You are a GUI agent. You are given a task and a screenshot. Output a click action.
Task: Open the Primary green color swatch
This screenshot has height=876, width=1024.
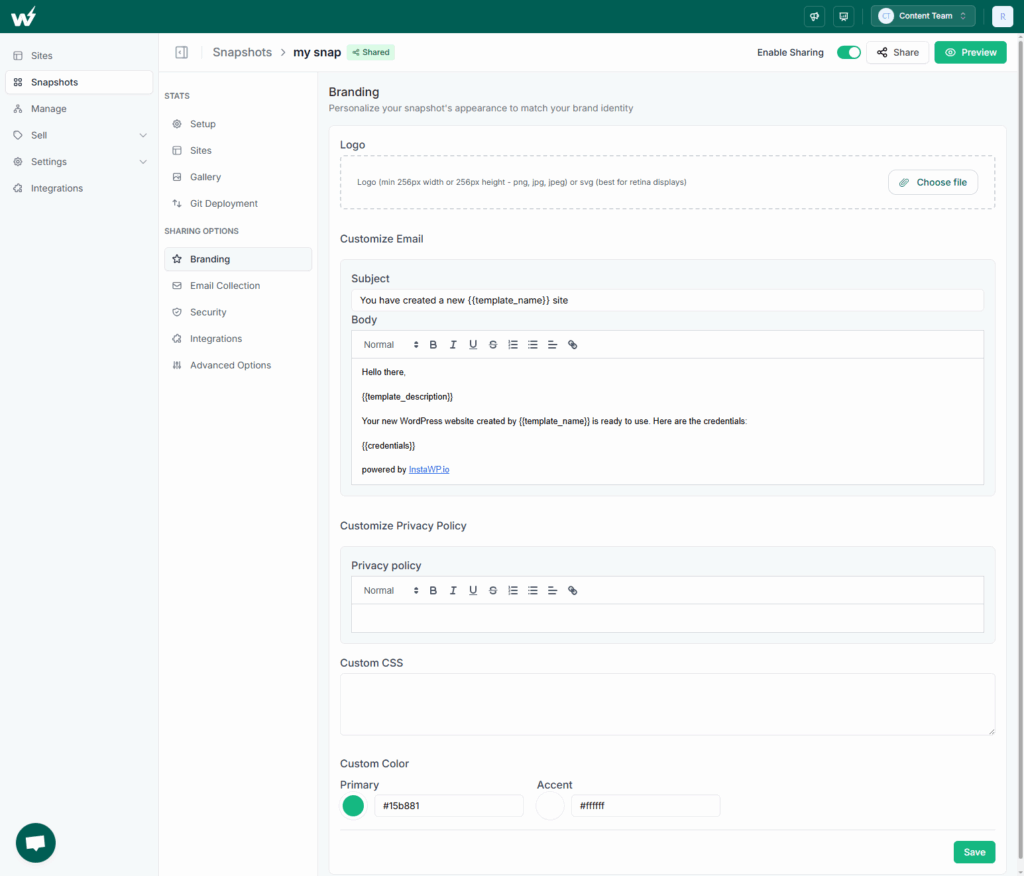pyautogui.click(x=353, y=806)
